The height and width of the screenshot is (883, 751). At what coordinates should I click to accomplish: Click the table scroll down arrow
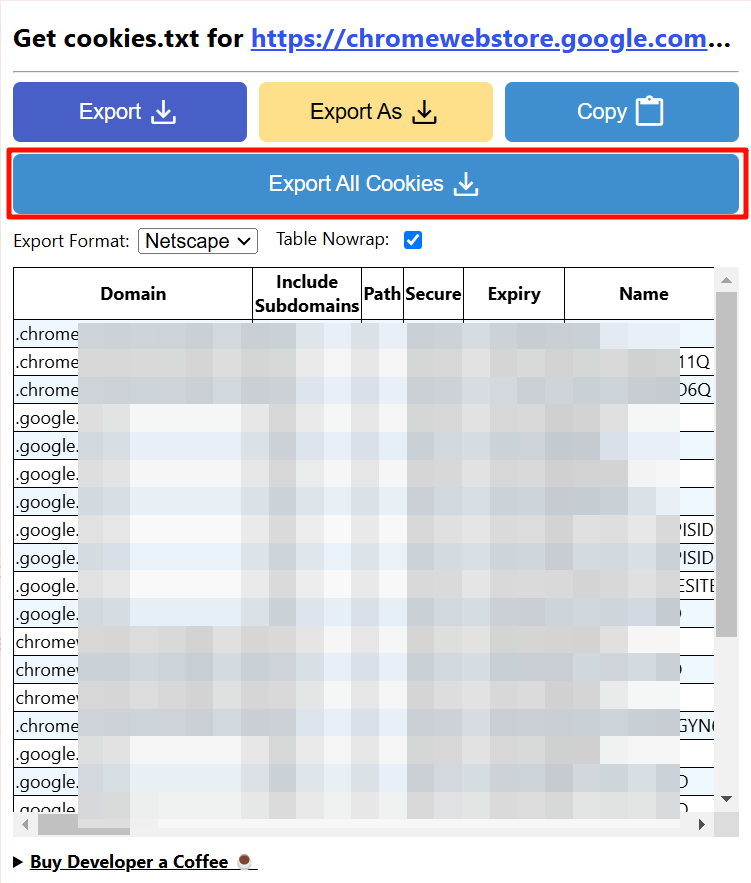pyautogui.click(x=726, y=799)
